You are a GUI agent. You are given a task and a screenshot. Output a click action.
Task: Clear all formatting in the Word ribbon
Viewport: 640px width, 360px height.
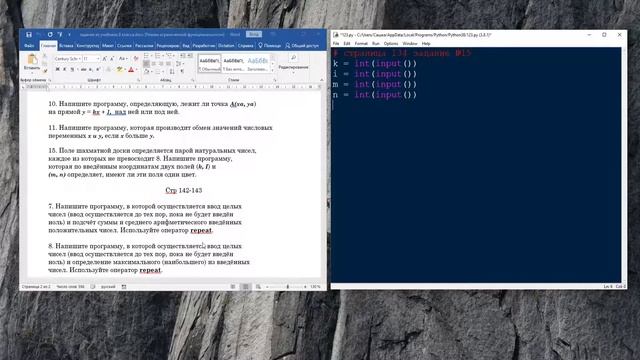136,59
